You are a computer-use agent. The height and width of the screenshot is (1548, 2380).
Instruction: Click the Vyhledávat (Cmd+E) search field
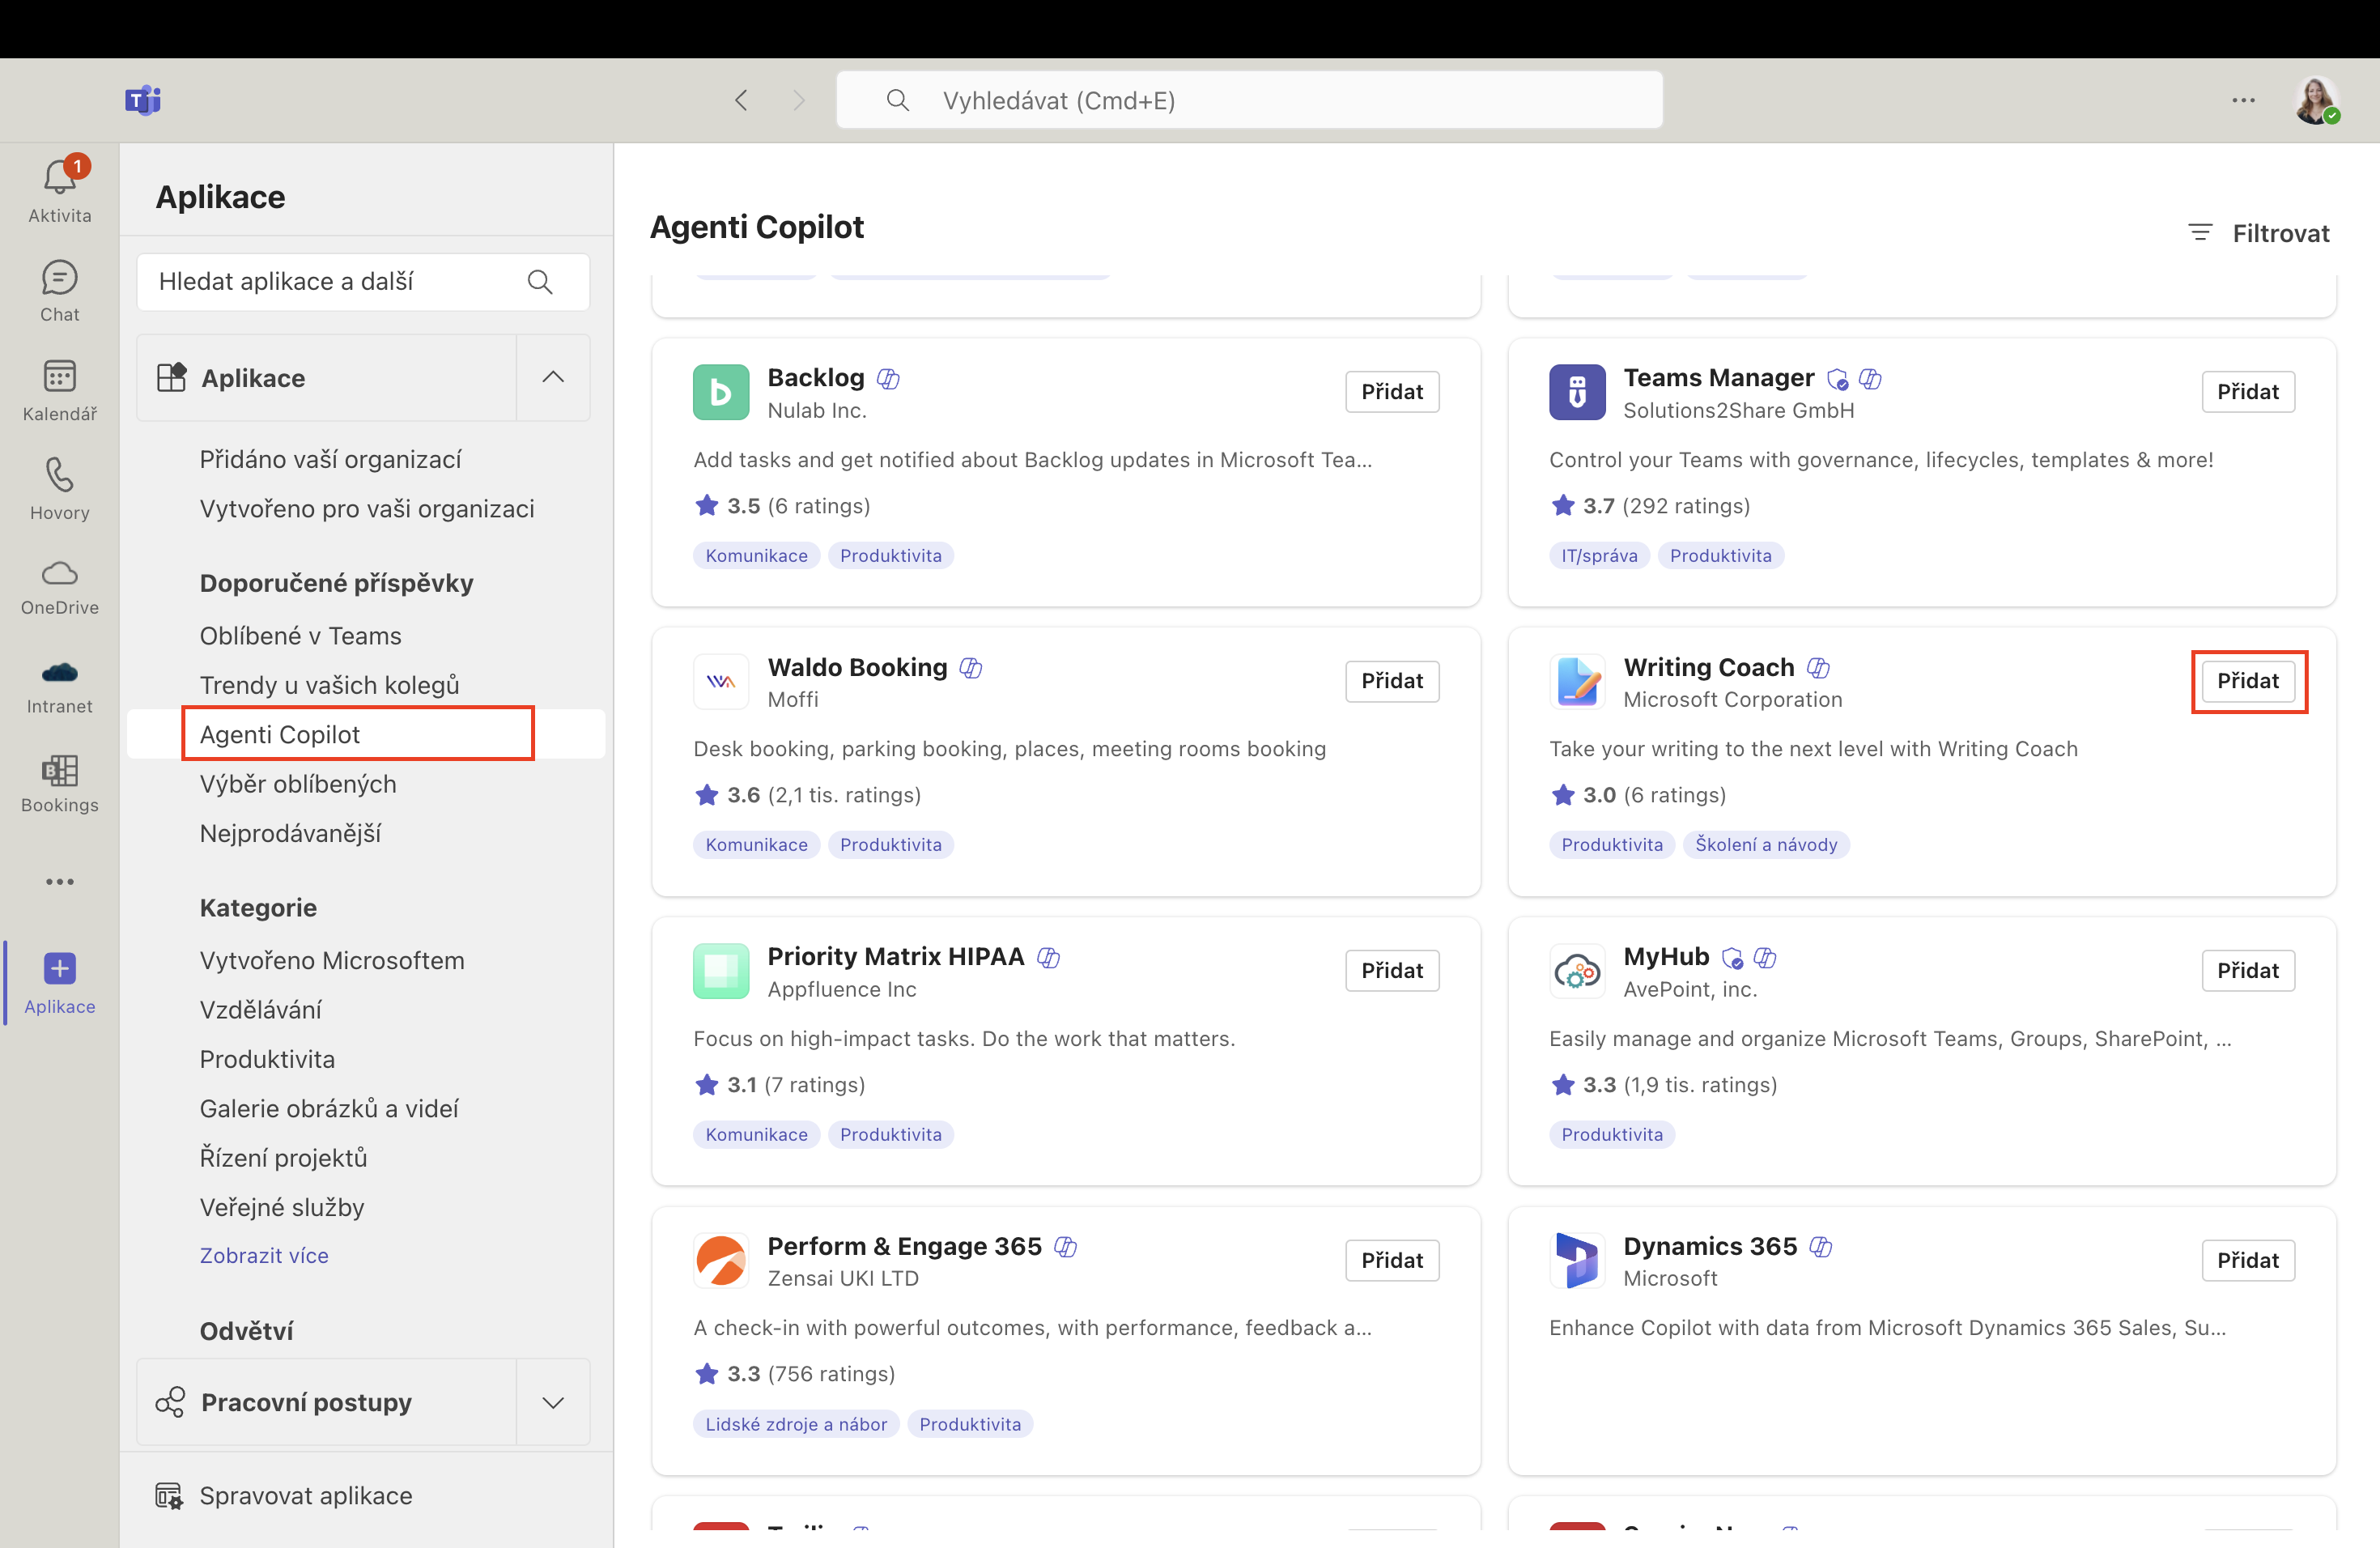[1250, 100]
